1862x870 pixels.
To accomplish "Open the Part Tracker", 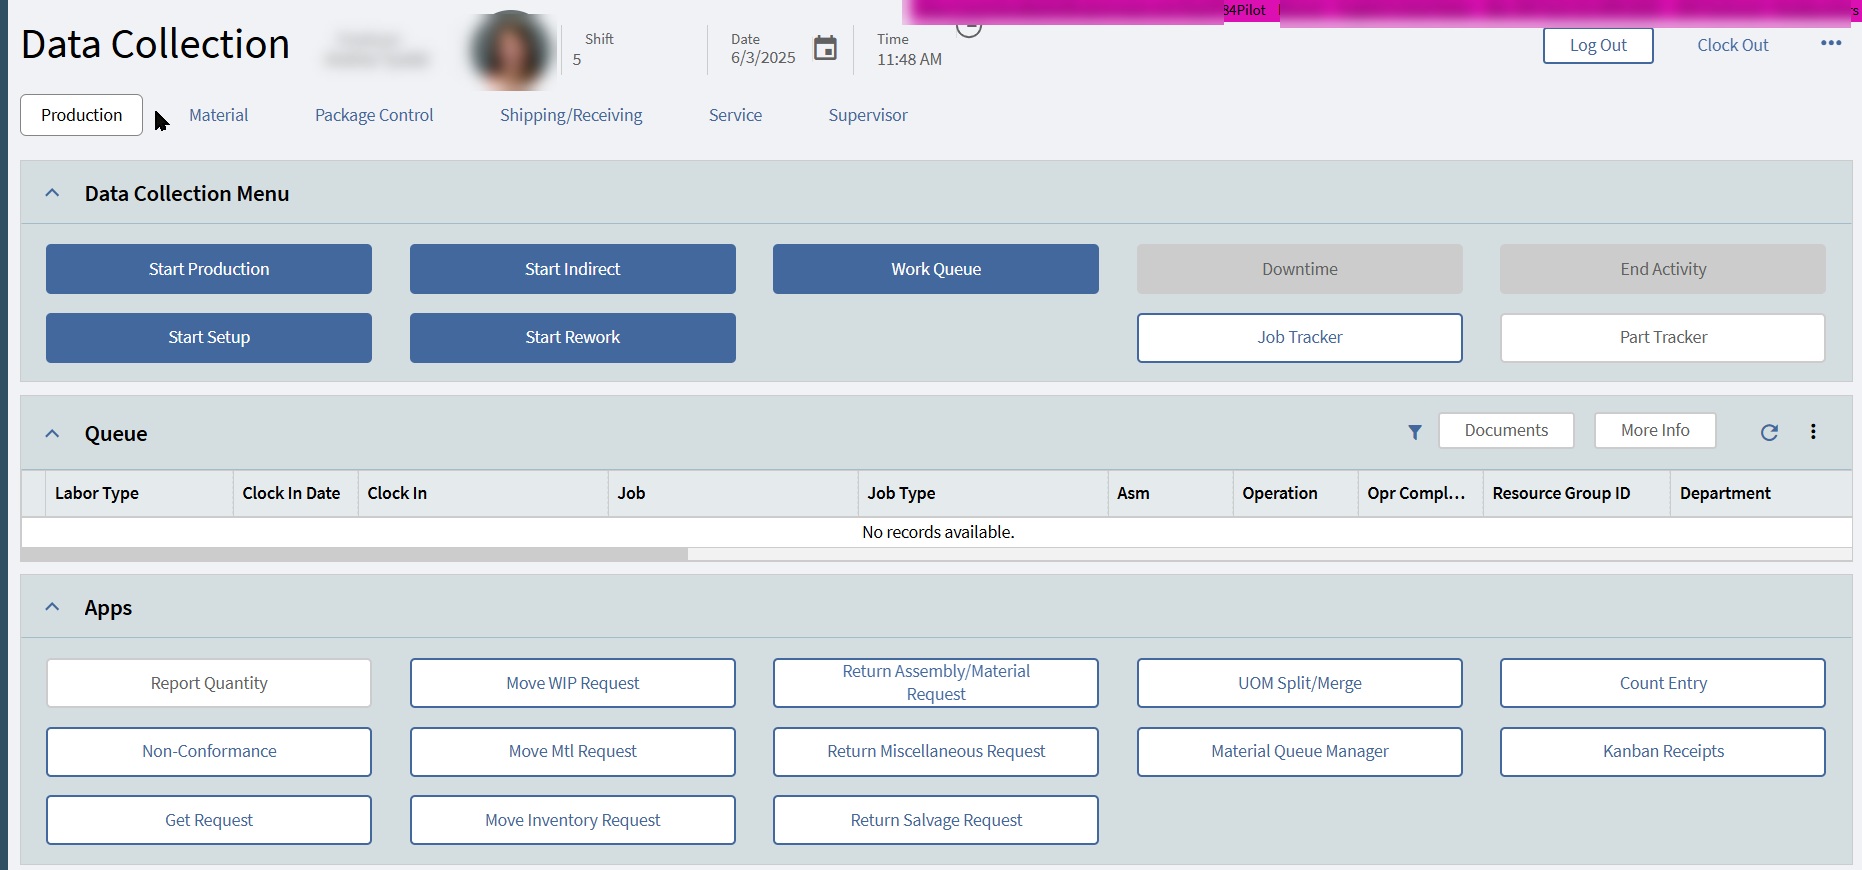I will [x=1663, y=338].
